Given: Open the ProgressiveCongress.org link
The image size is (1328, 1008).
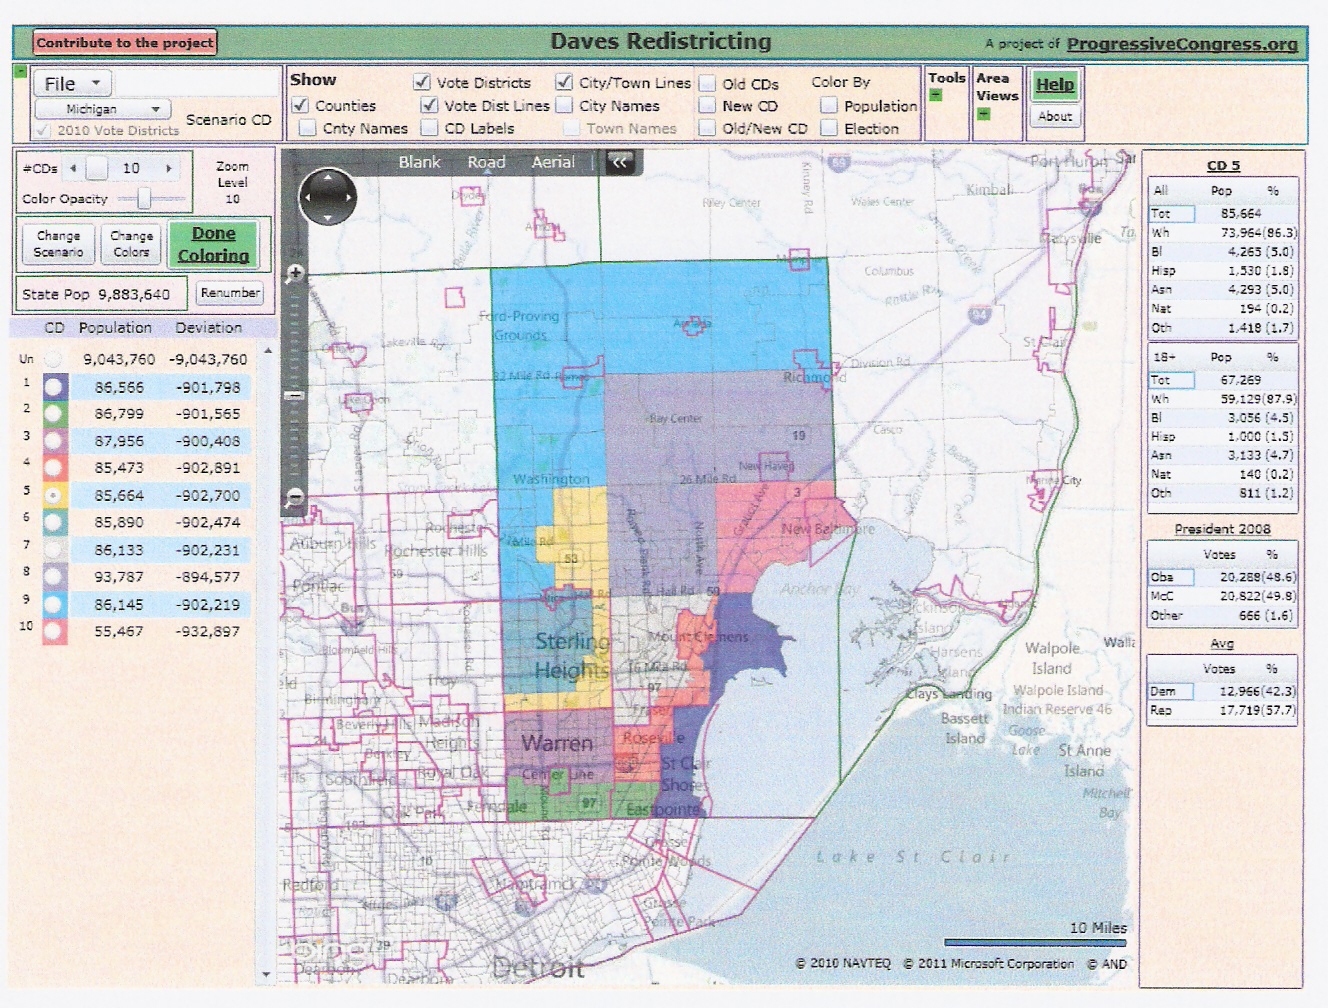Looking at the screenshot, I should 1181,44.
